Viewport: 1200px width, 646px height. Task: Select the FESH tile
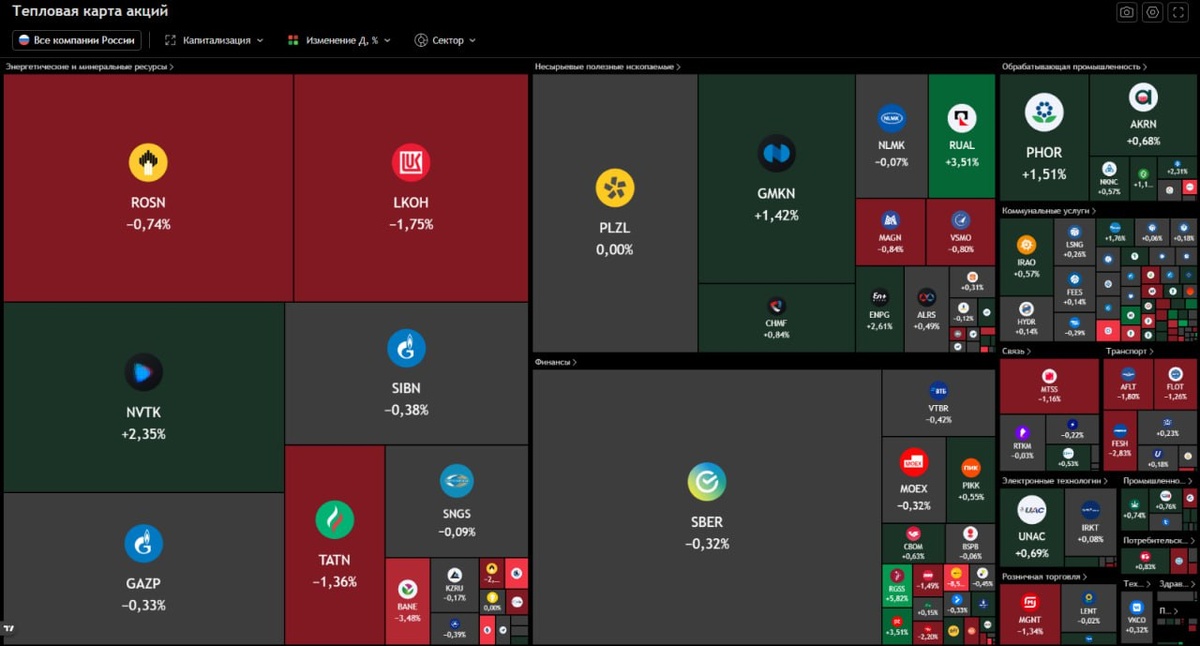click(x=1120, y=441)
